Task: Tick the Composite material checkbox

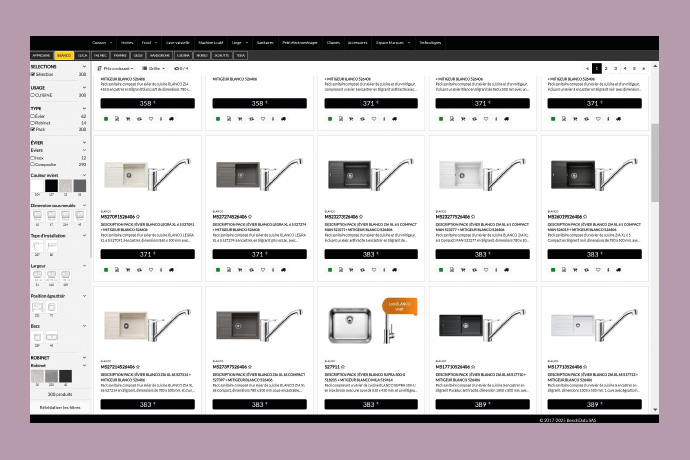Action: point(33,164)
